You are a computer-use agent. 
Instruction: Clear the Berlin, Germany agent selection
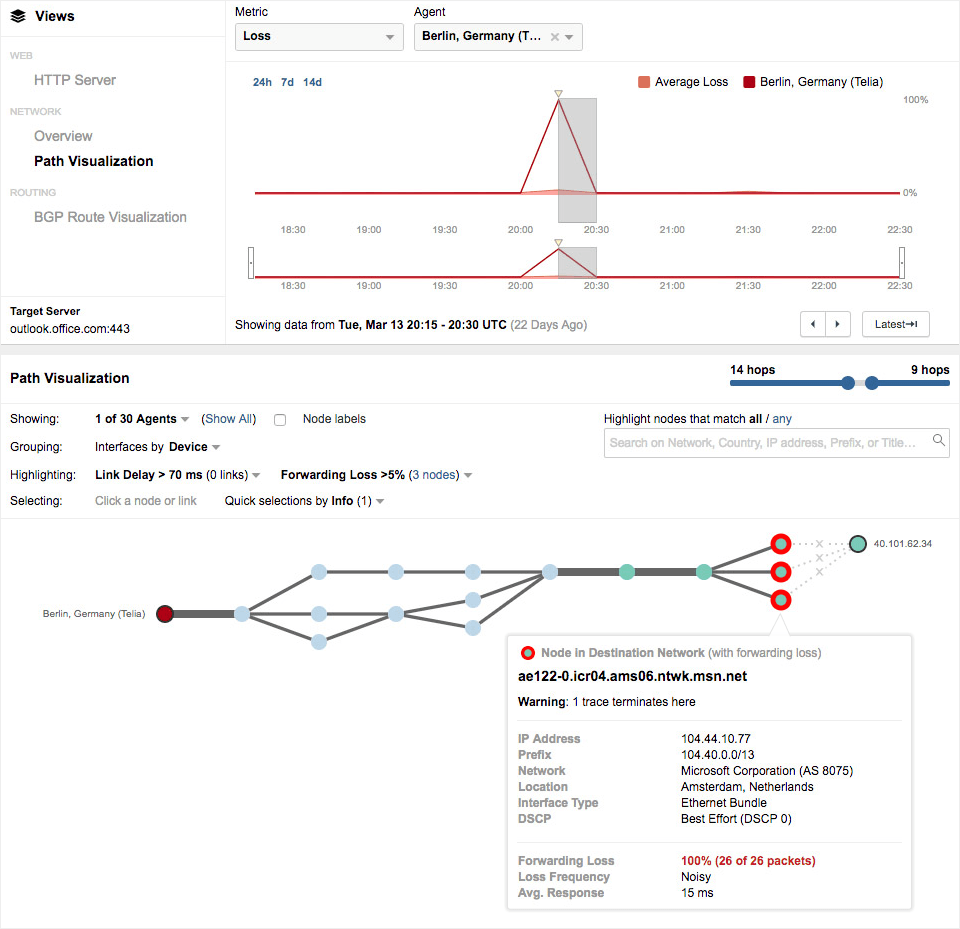point(555,37)
